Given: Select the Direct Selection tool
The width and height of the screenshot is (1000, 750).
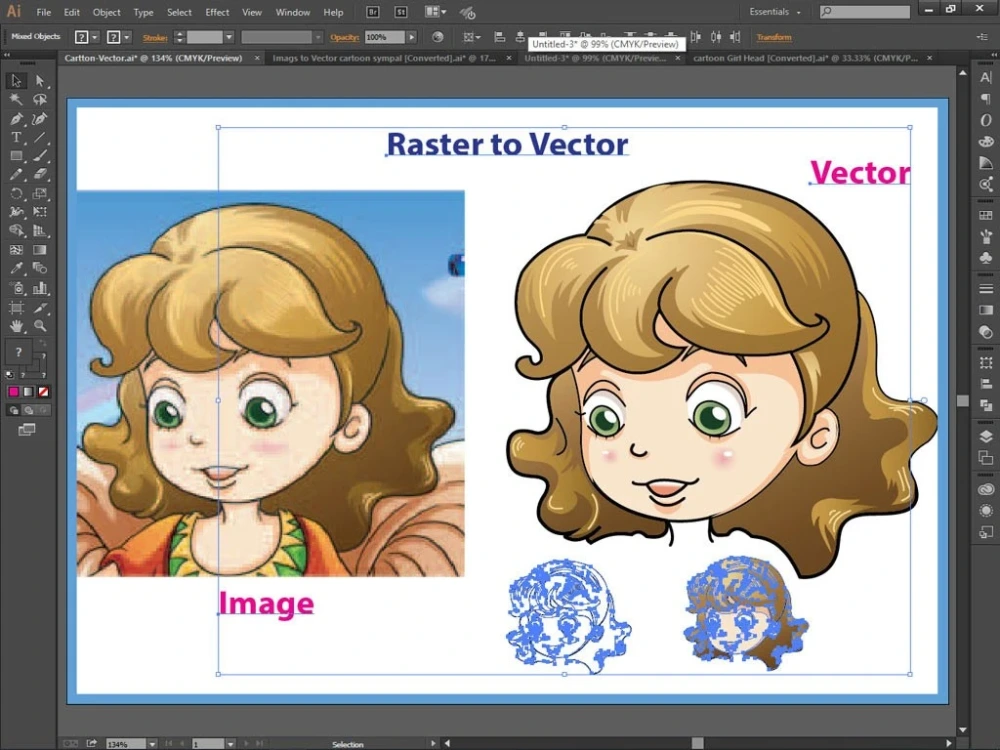Looking at the screenshot, I should click(40, 81).
